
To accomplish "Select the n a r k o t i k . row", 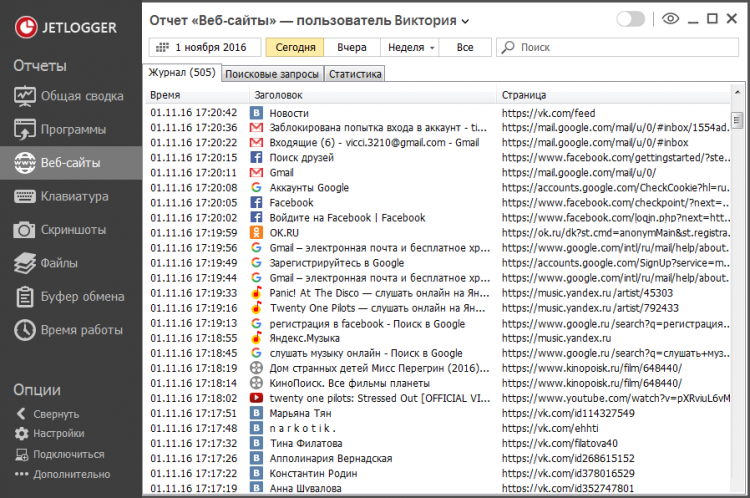I will [x=438, y=428].
